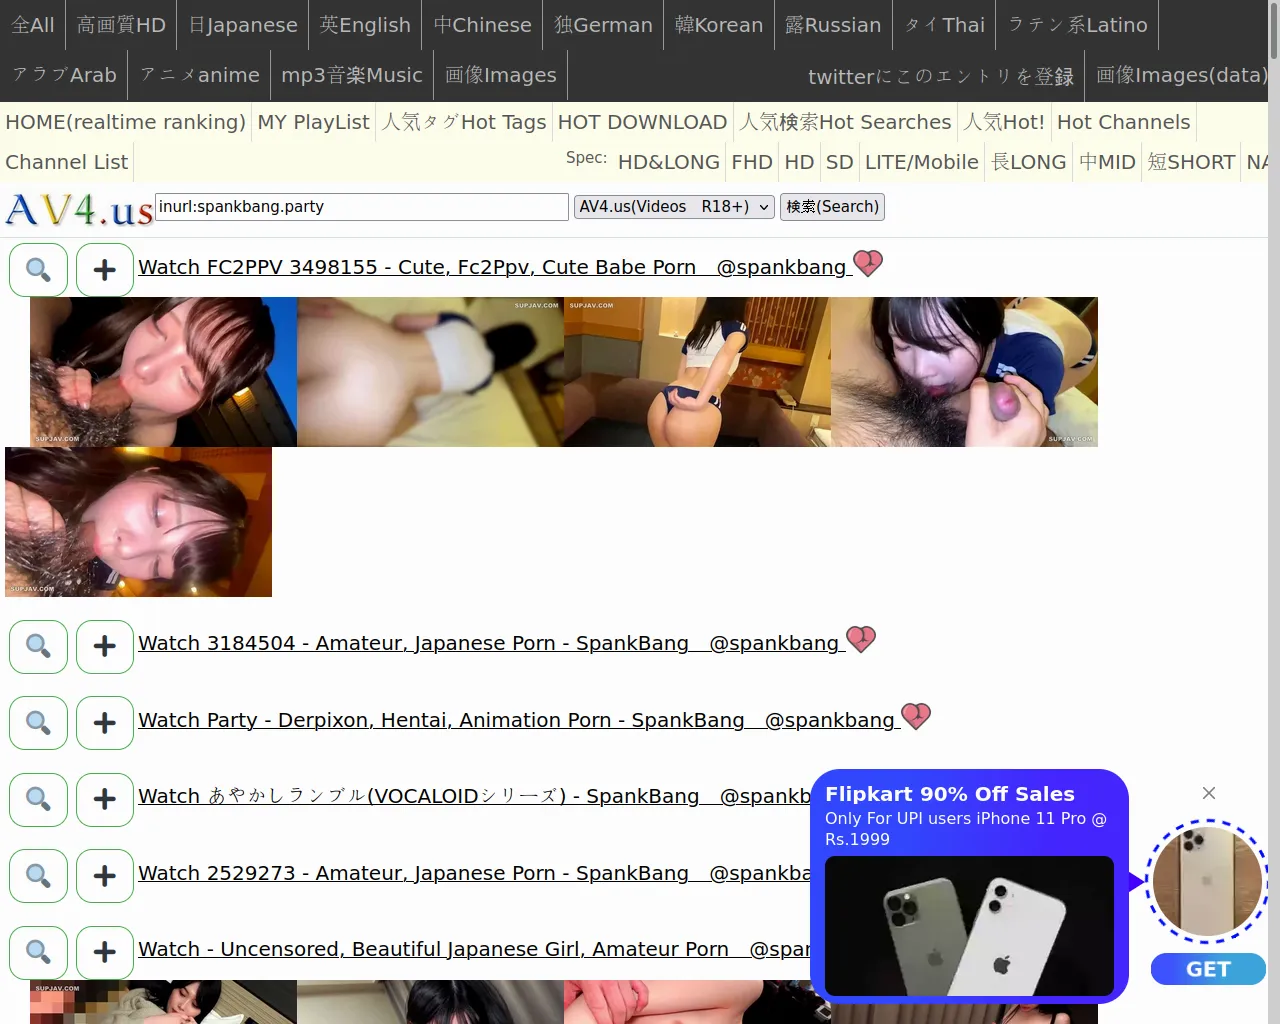Click the 検索(Search) button
This screenshot has width=1280, height=1024.
pyautogui.click(x=832, y=207)
